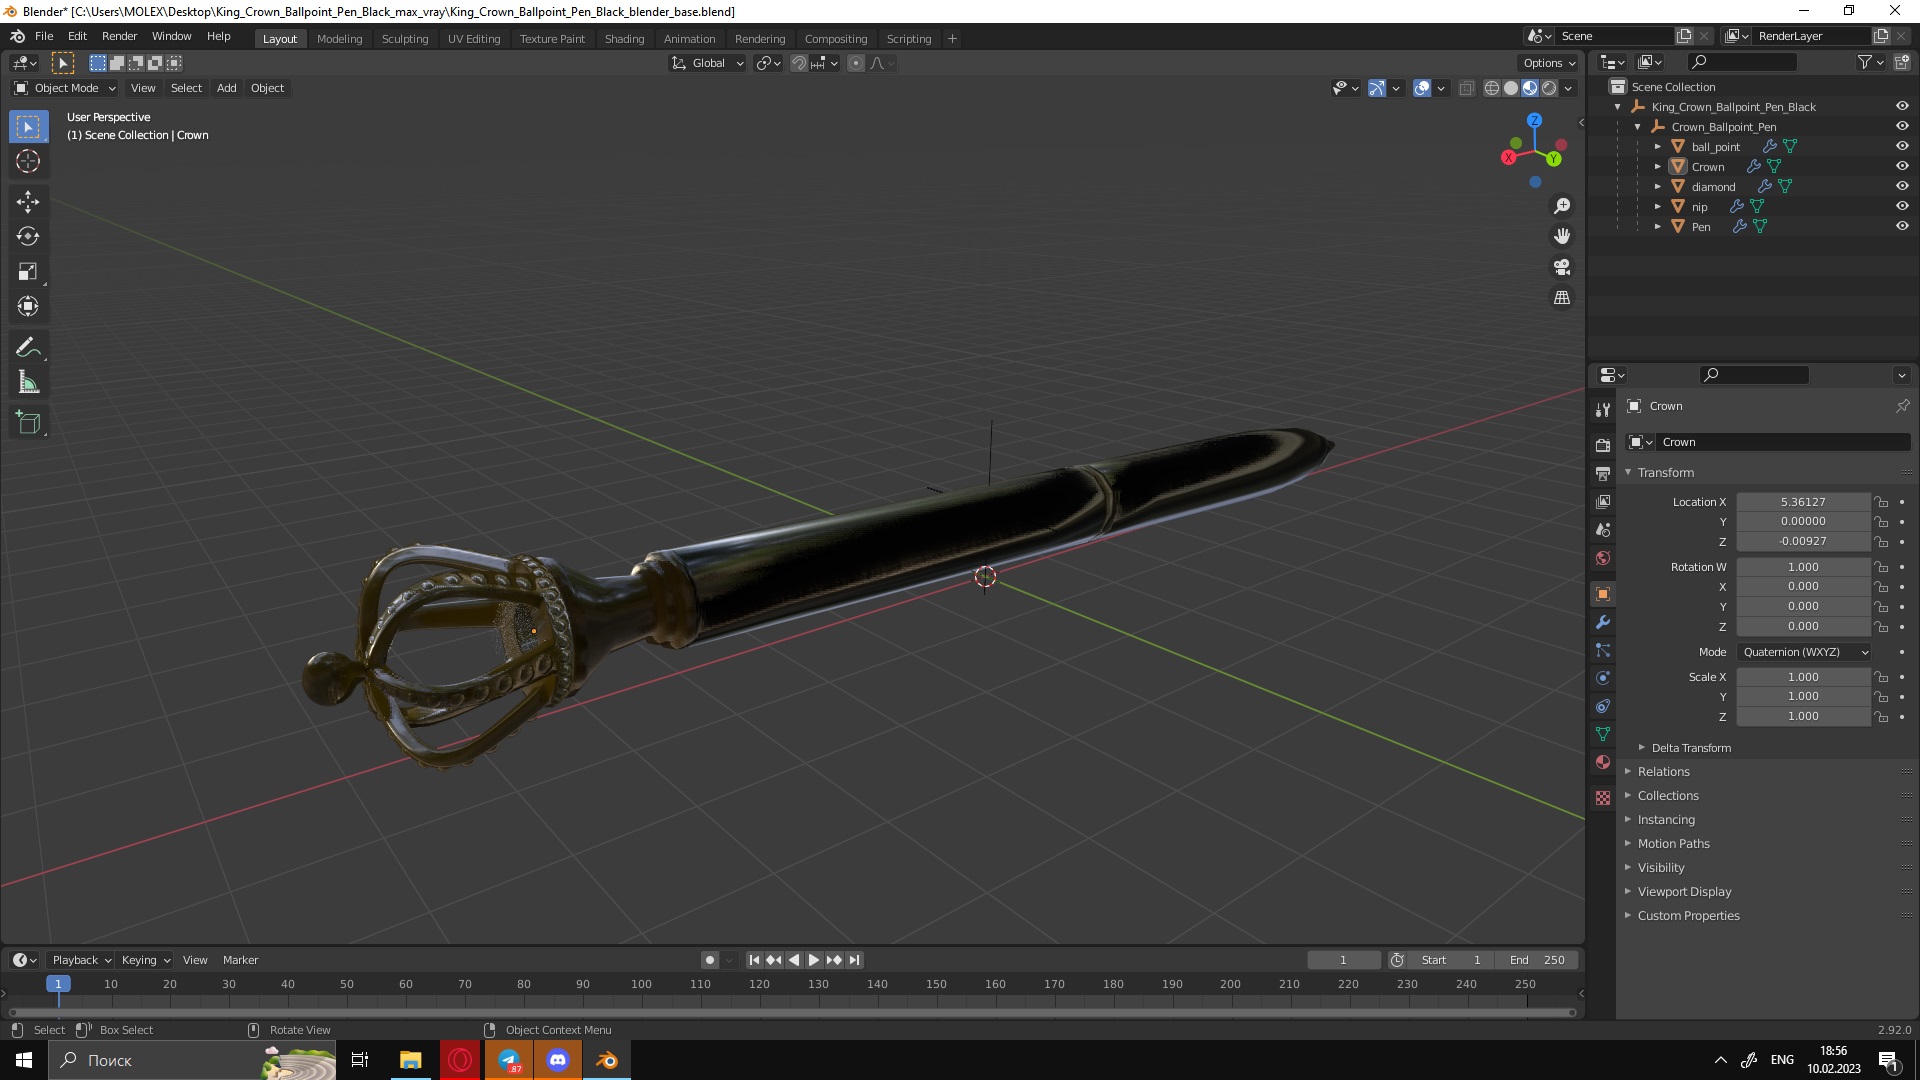
Task: Open the Output properties tab
Action: (1603, 473)
